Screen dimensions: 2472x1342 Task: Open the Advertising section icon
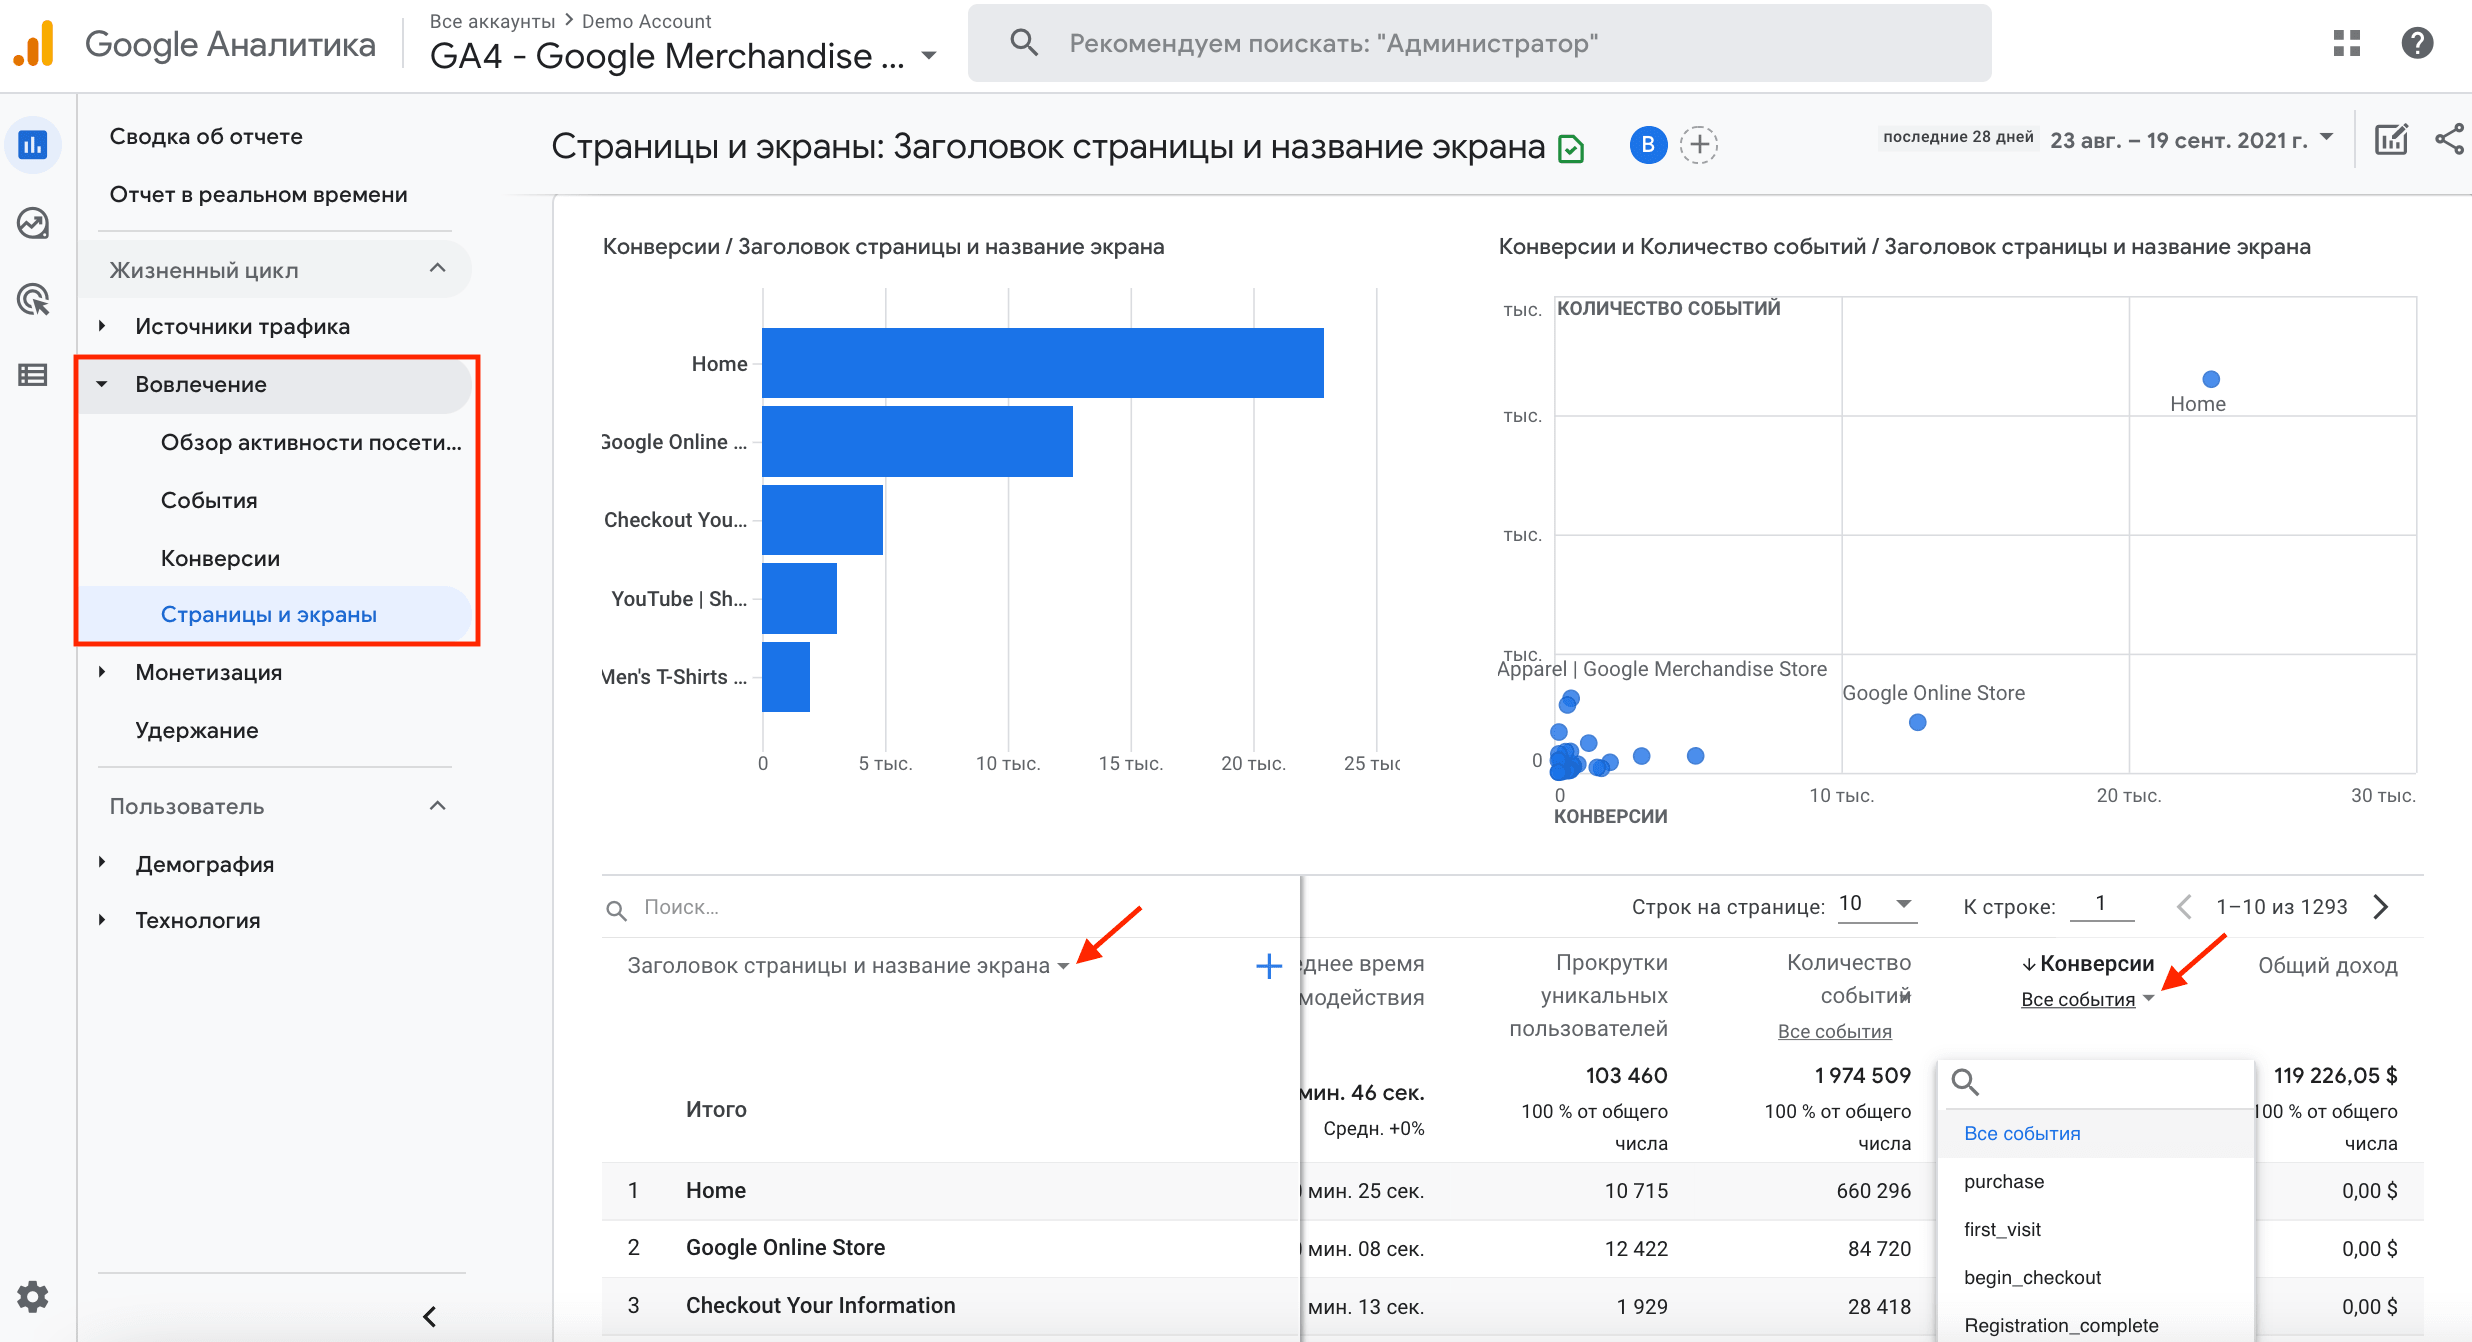point(33,299)
